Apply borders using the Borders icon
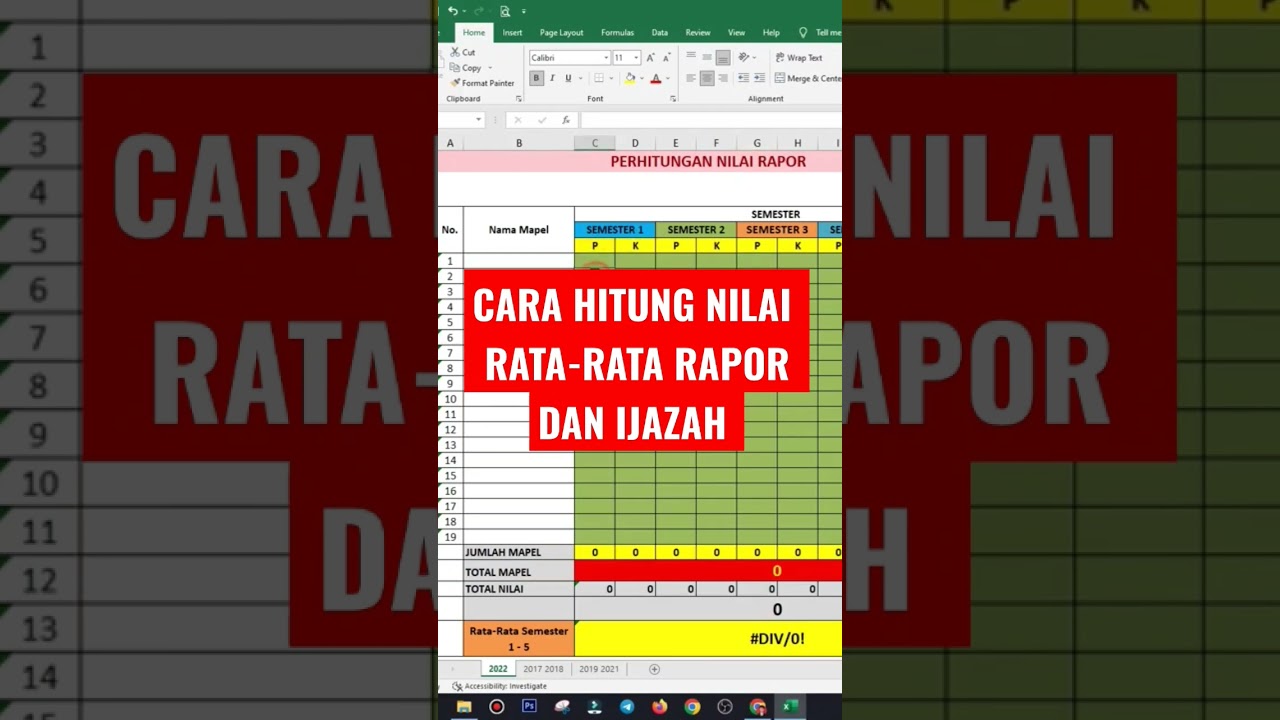The height and width of the screenshot is (720, 1280). [599, 78]
